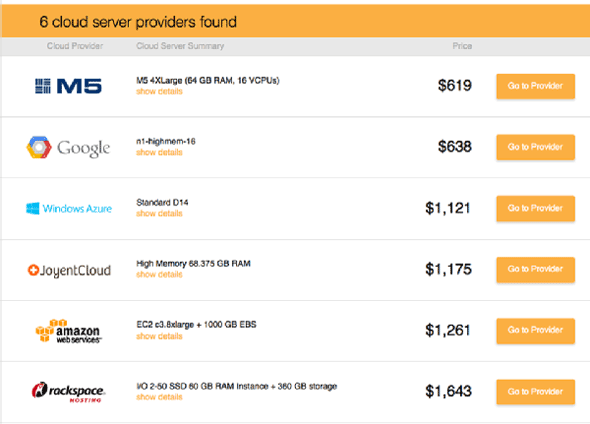The image size is (590, 424).
Task: Click the n1-highmem-16 summary text
Action: [166, 141]
